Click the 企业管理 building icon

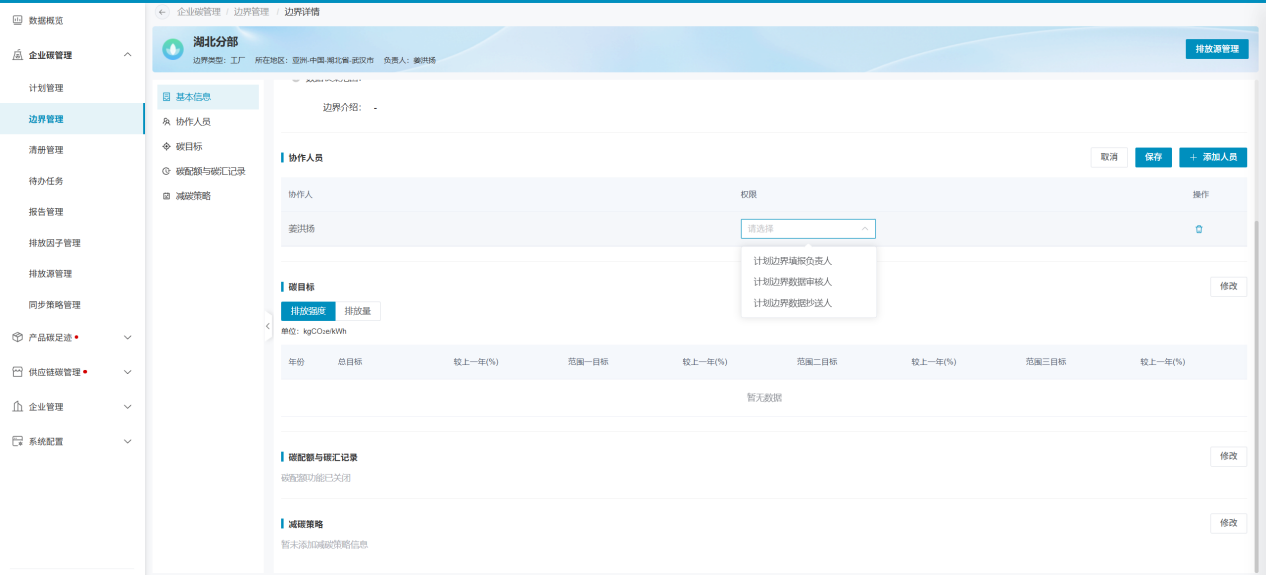[x=17, y=407]
